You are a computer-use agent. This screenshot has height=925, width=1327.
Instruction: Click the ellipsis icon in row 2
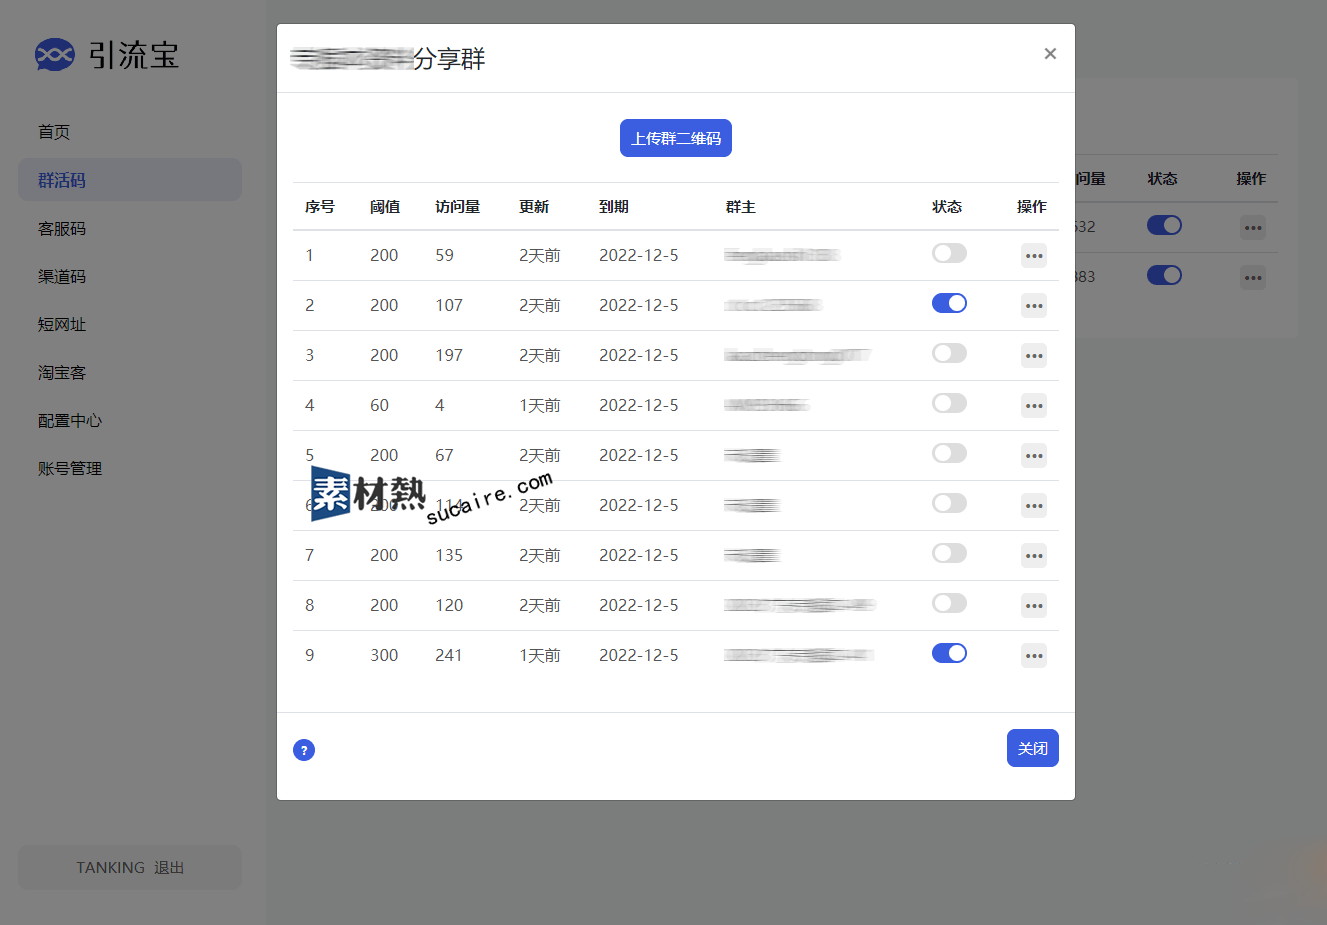tap(1033, 306)
